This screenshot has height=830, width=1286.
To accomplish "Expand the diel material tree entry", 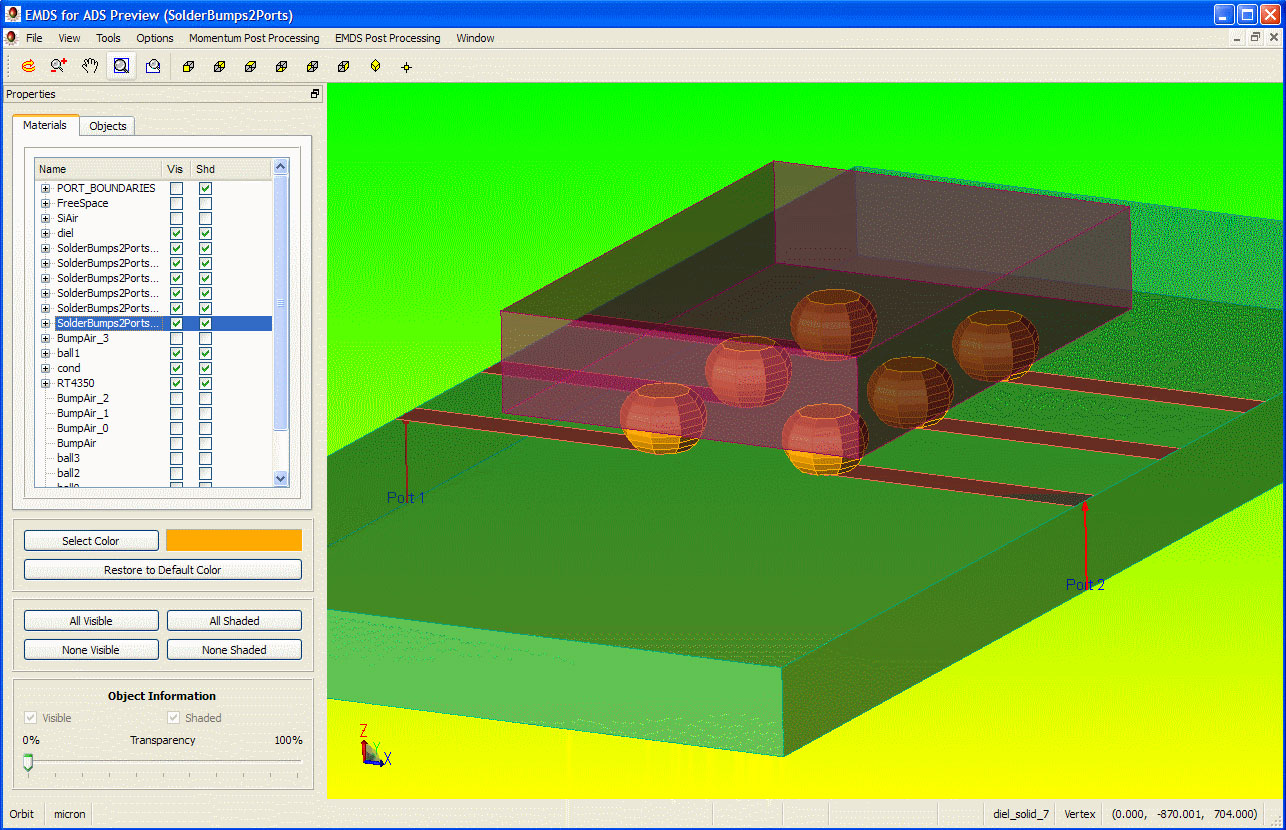I will pyautogui.click(x=45, y=233).
